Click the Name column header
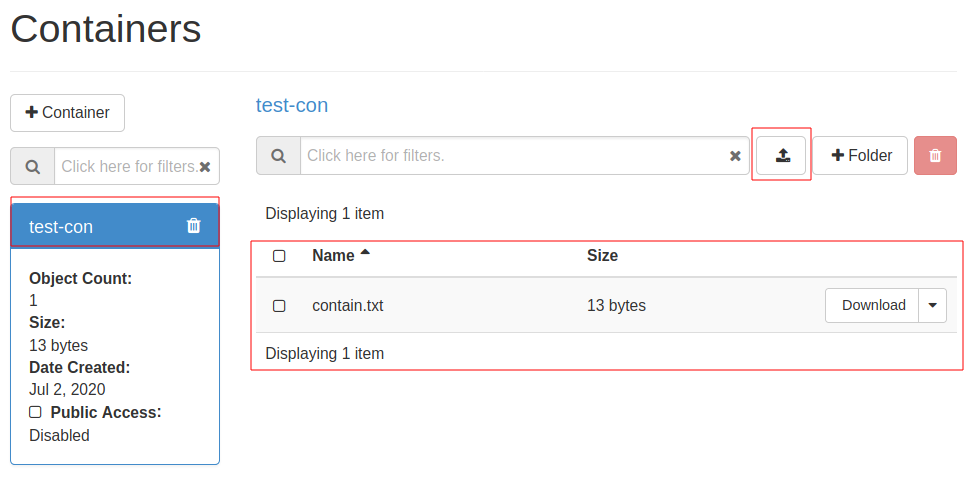 [x=333, y=255]
